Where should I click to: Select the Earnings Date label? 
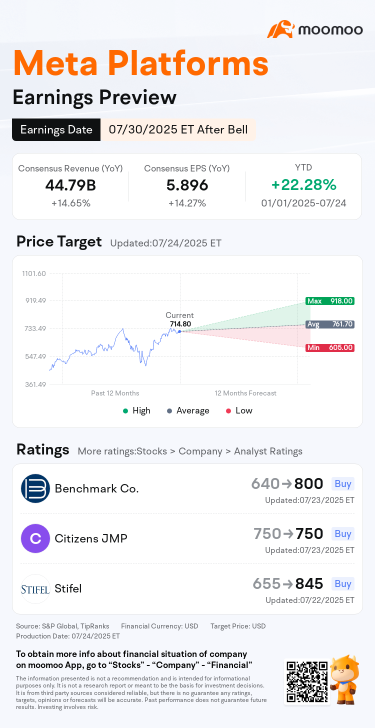[x=57, y=130]
